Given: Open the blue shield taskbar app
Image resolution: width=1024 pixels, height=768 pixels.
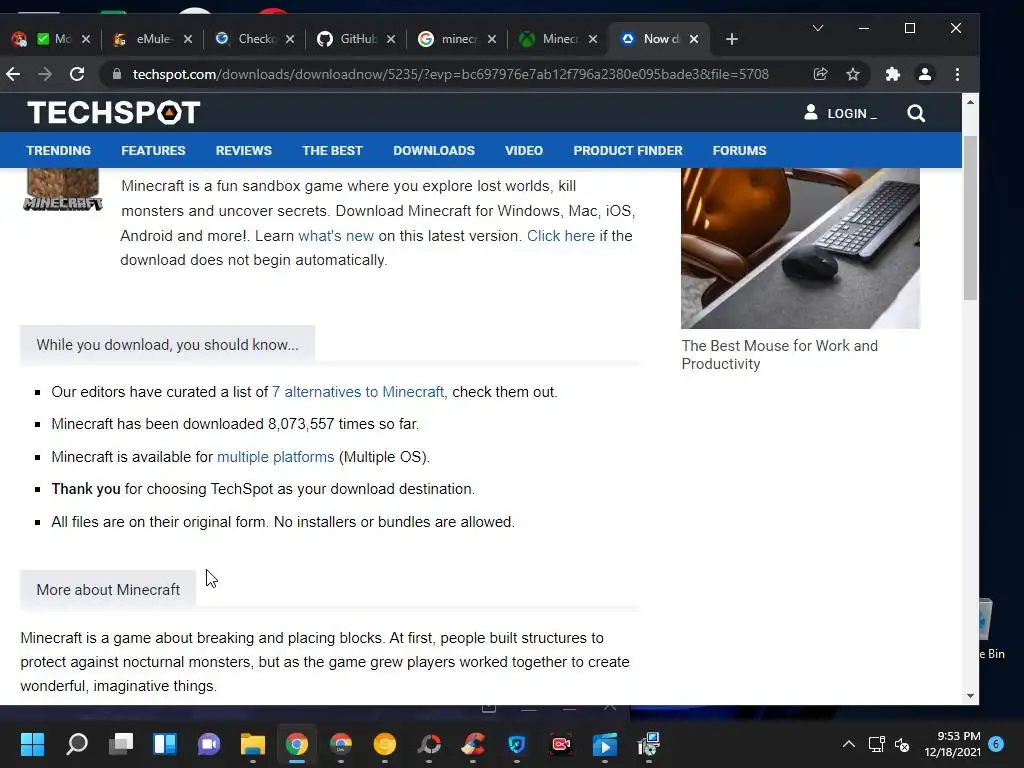Looking at the screenshot, I should tap(517, 744).
